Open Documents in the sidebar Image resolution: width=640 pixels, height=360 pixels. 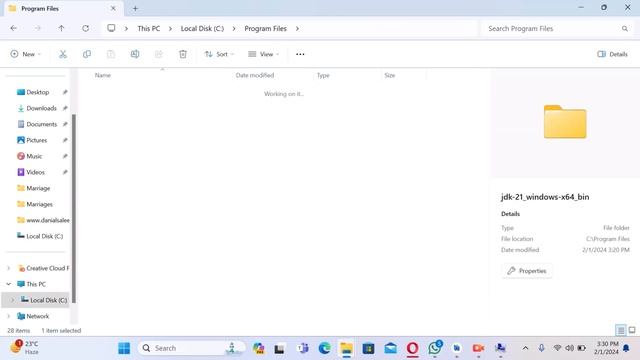click(42, 124)
